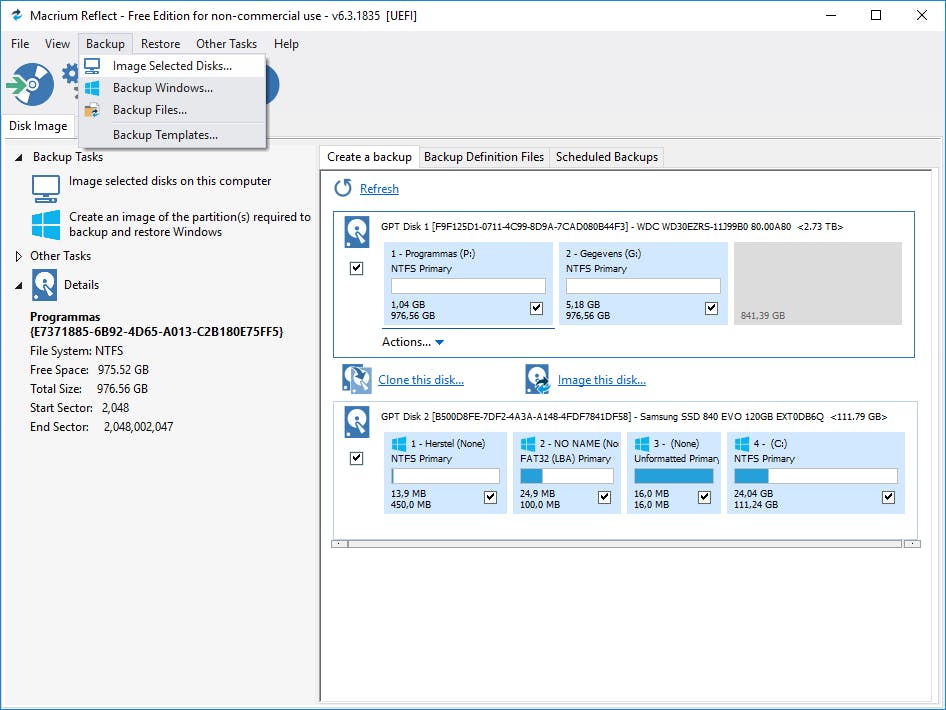Click GPT Disk 2 drive icon
This screenshot has width=946, height=710.
(357, 422)
